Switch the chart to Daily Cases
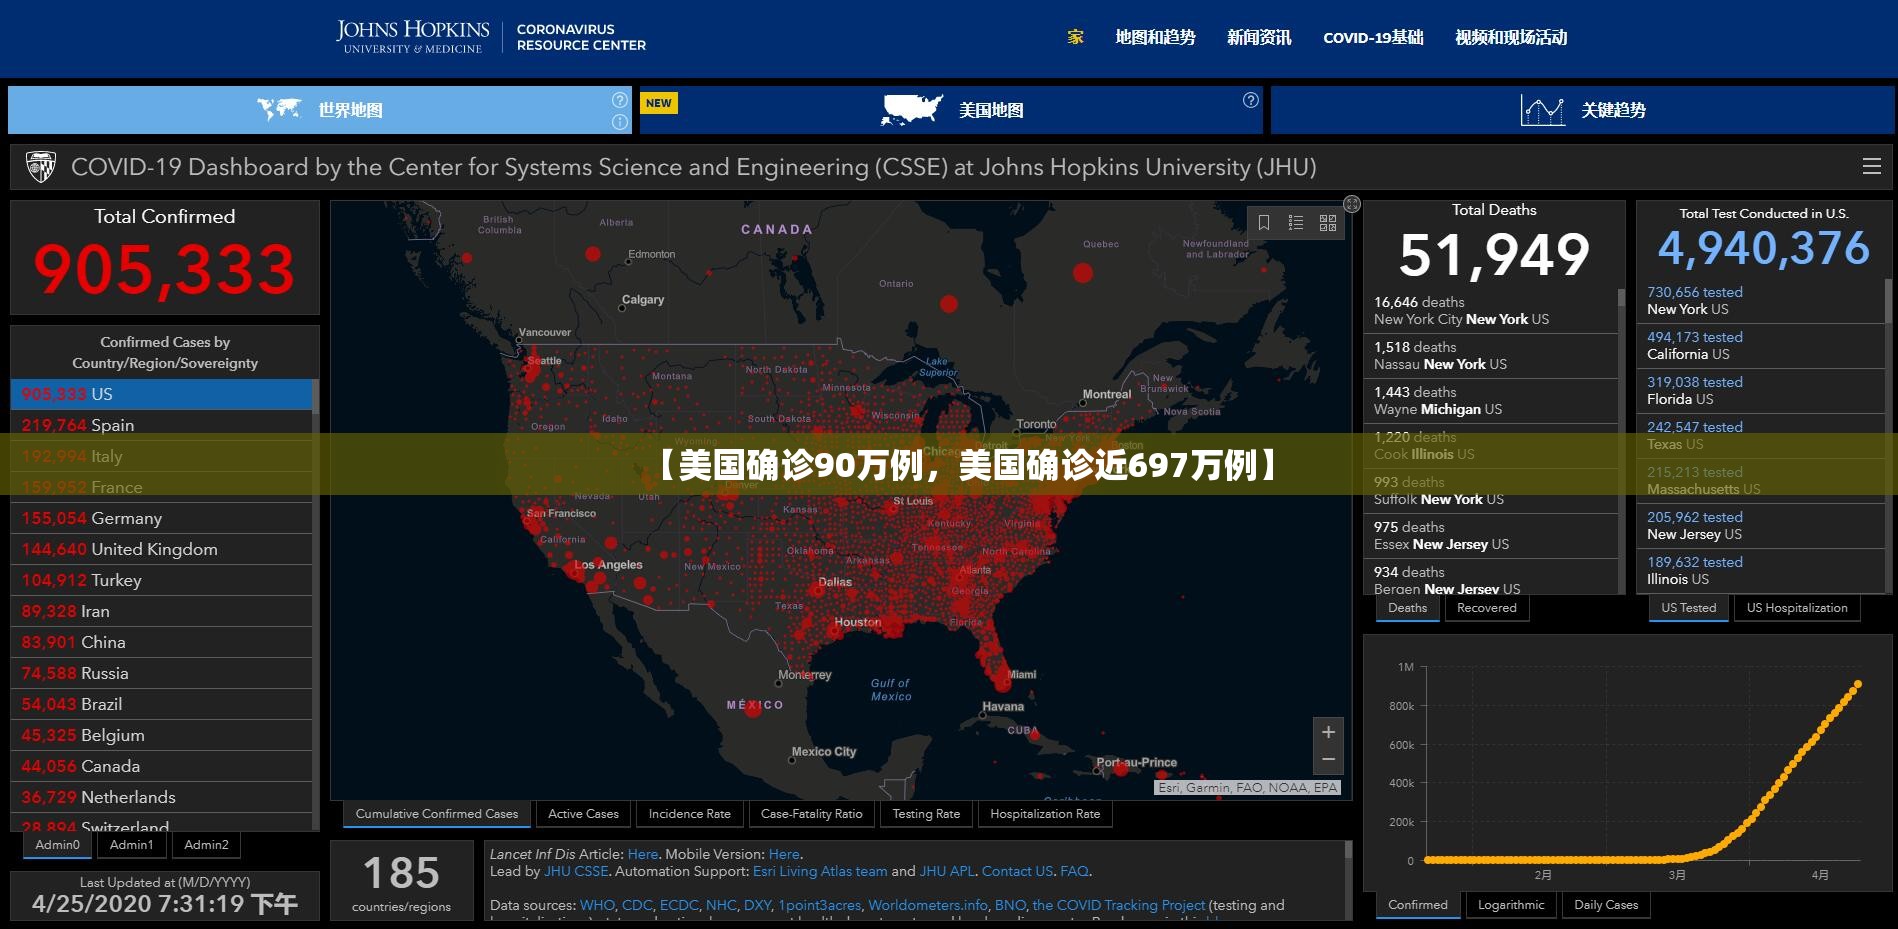Viewport: 1898px width, 929px height. point(1607,905)
